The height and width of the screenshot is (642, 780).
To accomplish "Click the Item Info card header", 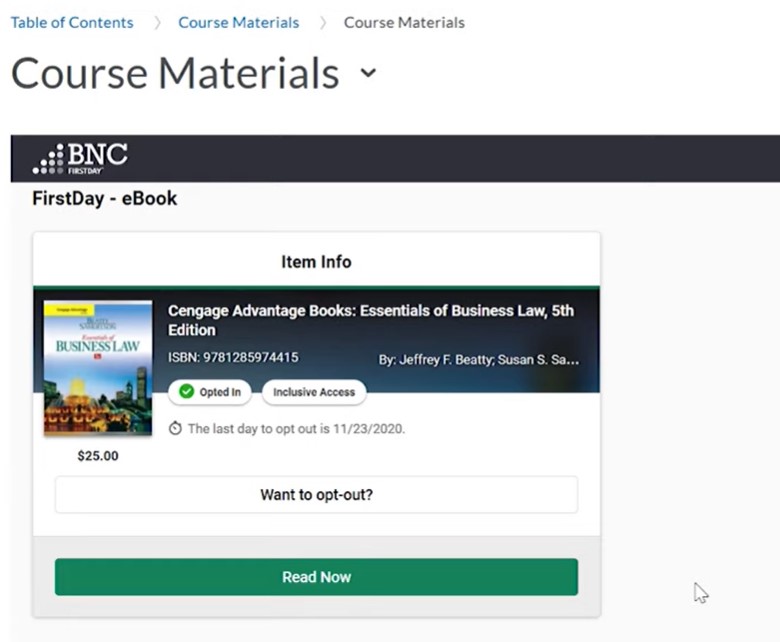I will pos(316,262).
